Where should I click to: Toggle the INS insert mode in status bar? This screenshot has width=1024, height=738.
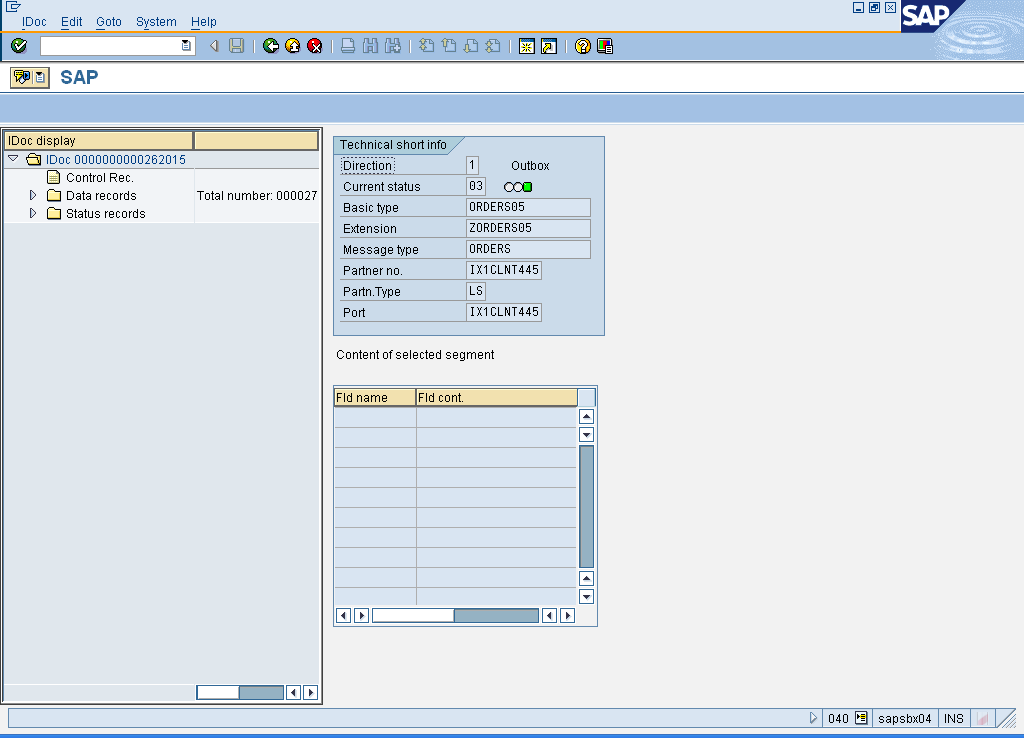coord(953,718)
